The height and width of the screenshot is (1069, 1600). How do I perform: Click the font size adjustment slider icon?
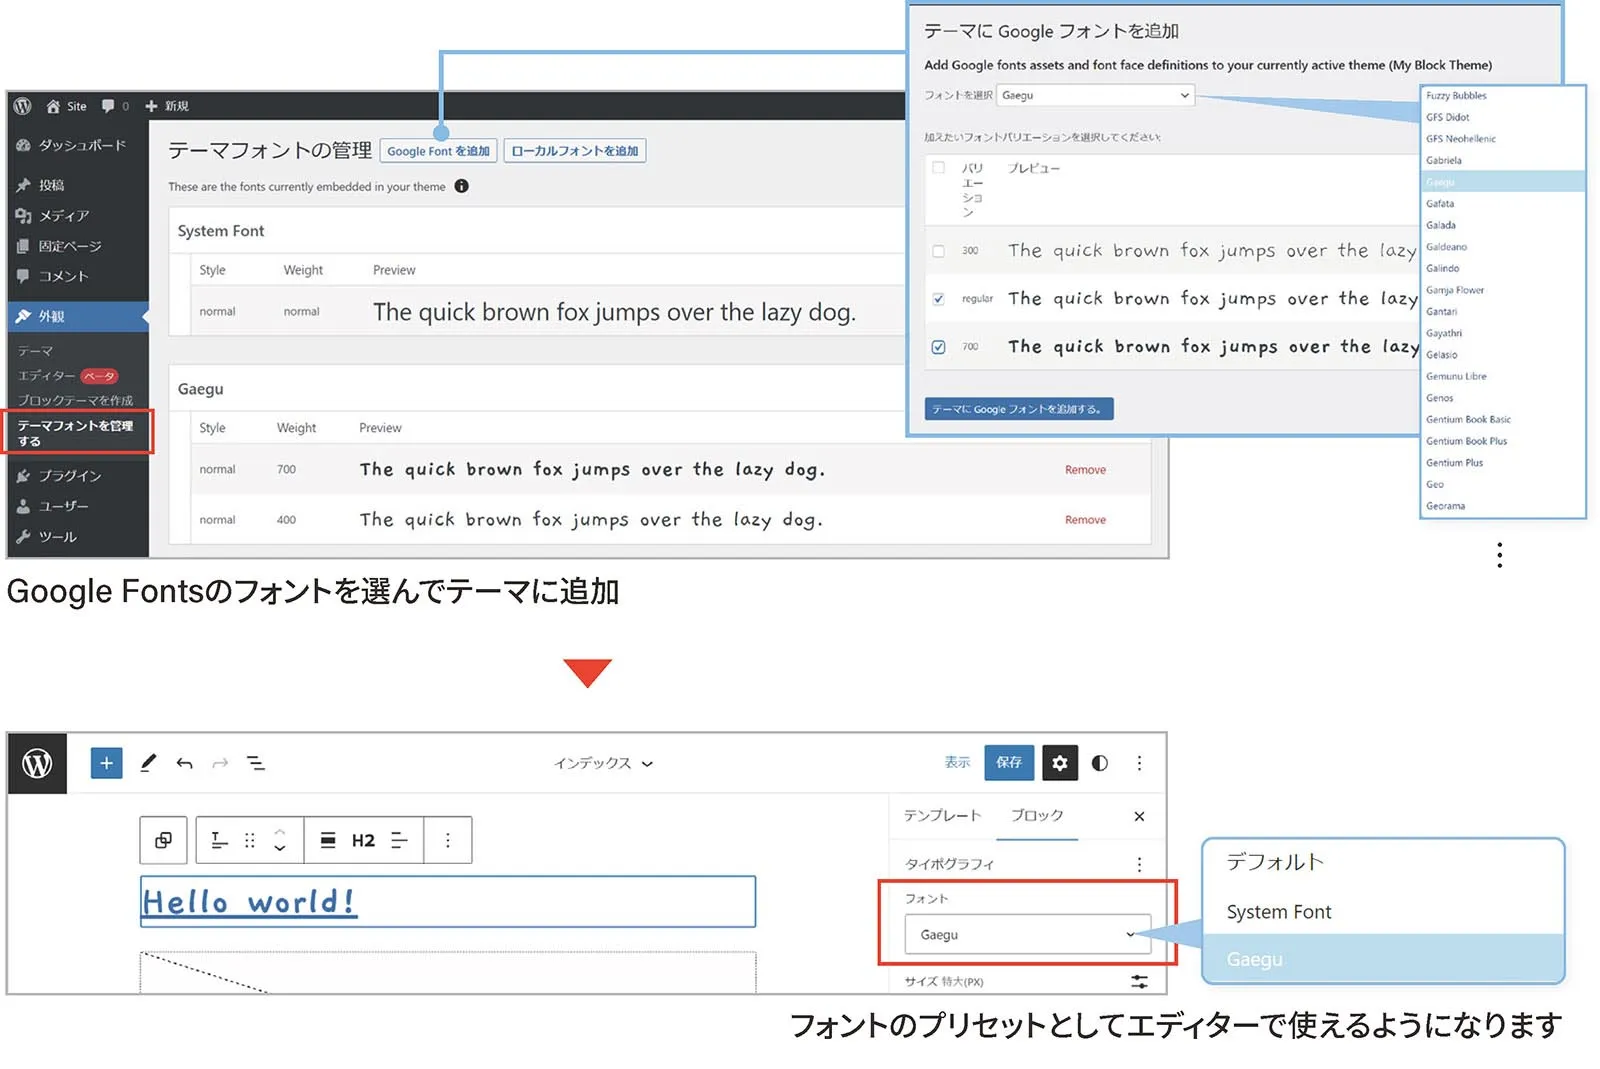(1140, 981)
